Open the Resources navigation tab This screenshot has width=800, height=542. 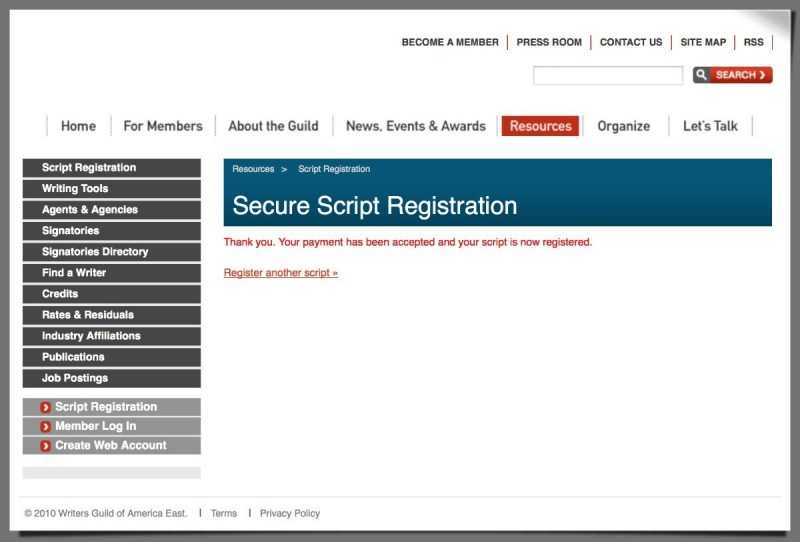[x=540, y=126]
